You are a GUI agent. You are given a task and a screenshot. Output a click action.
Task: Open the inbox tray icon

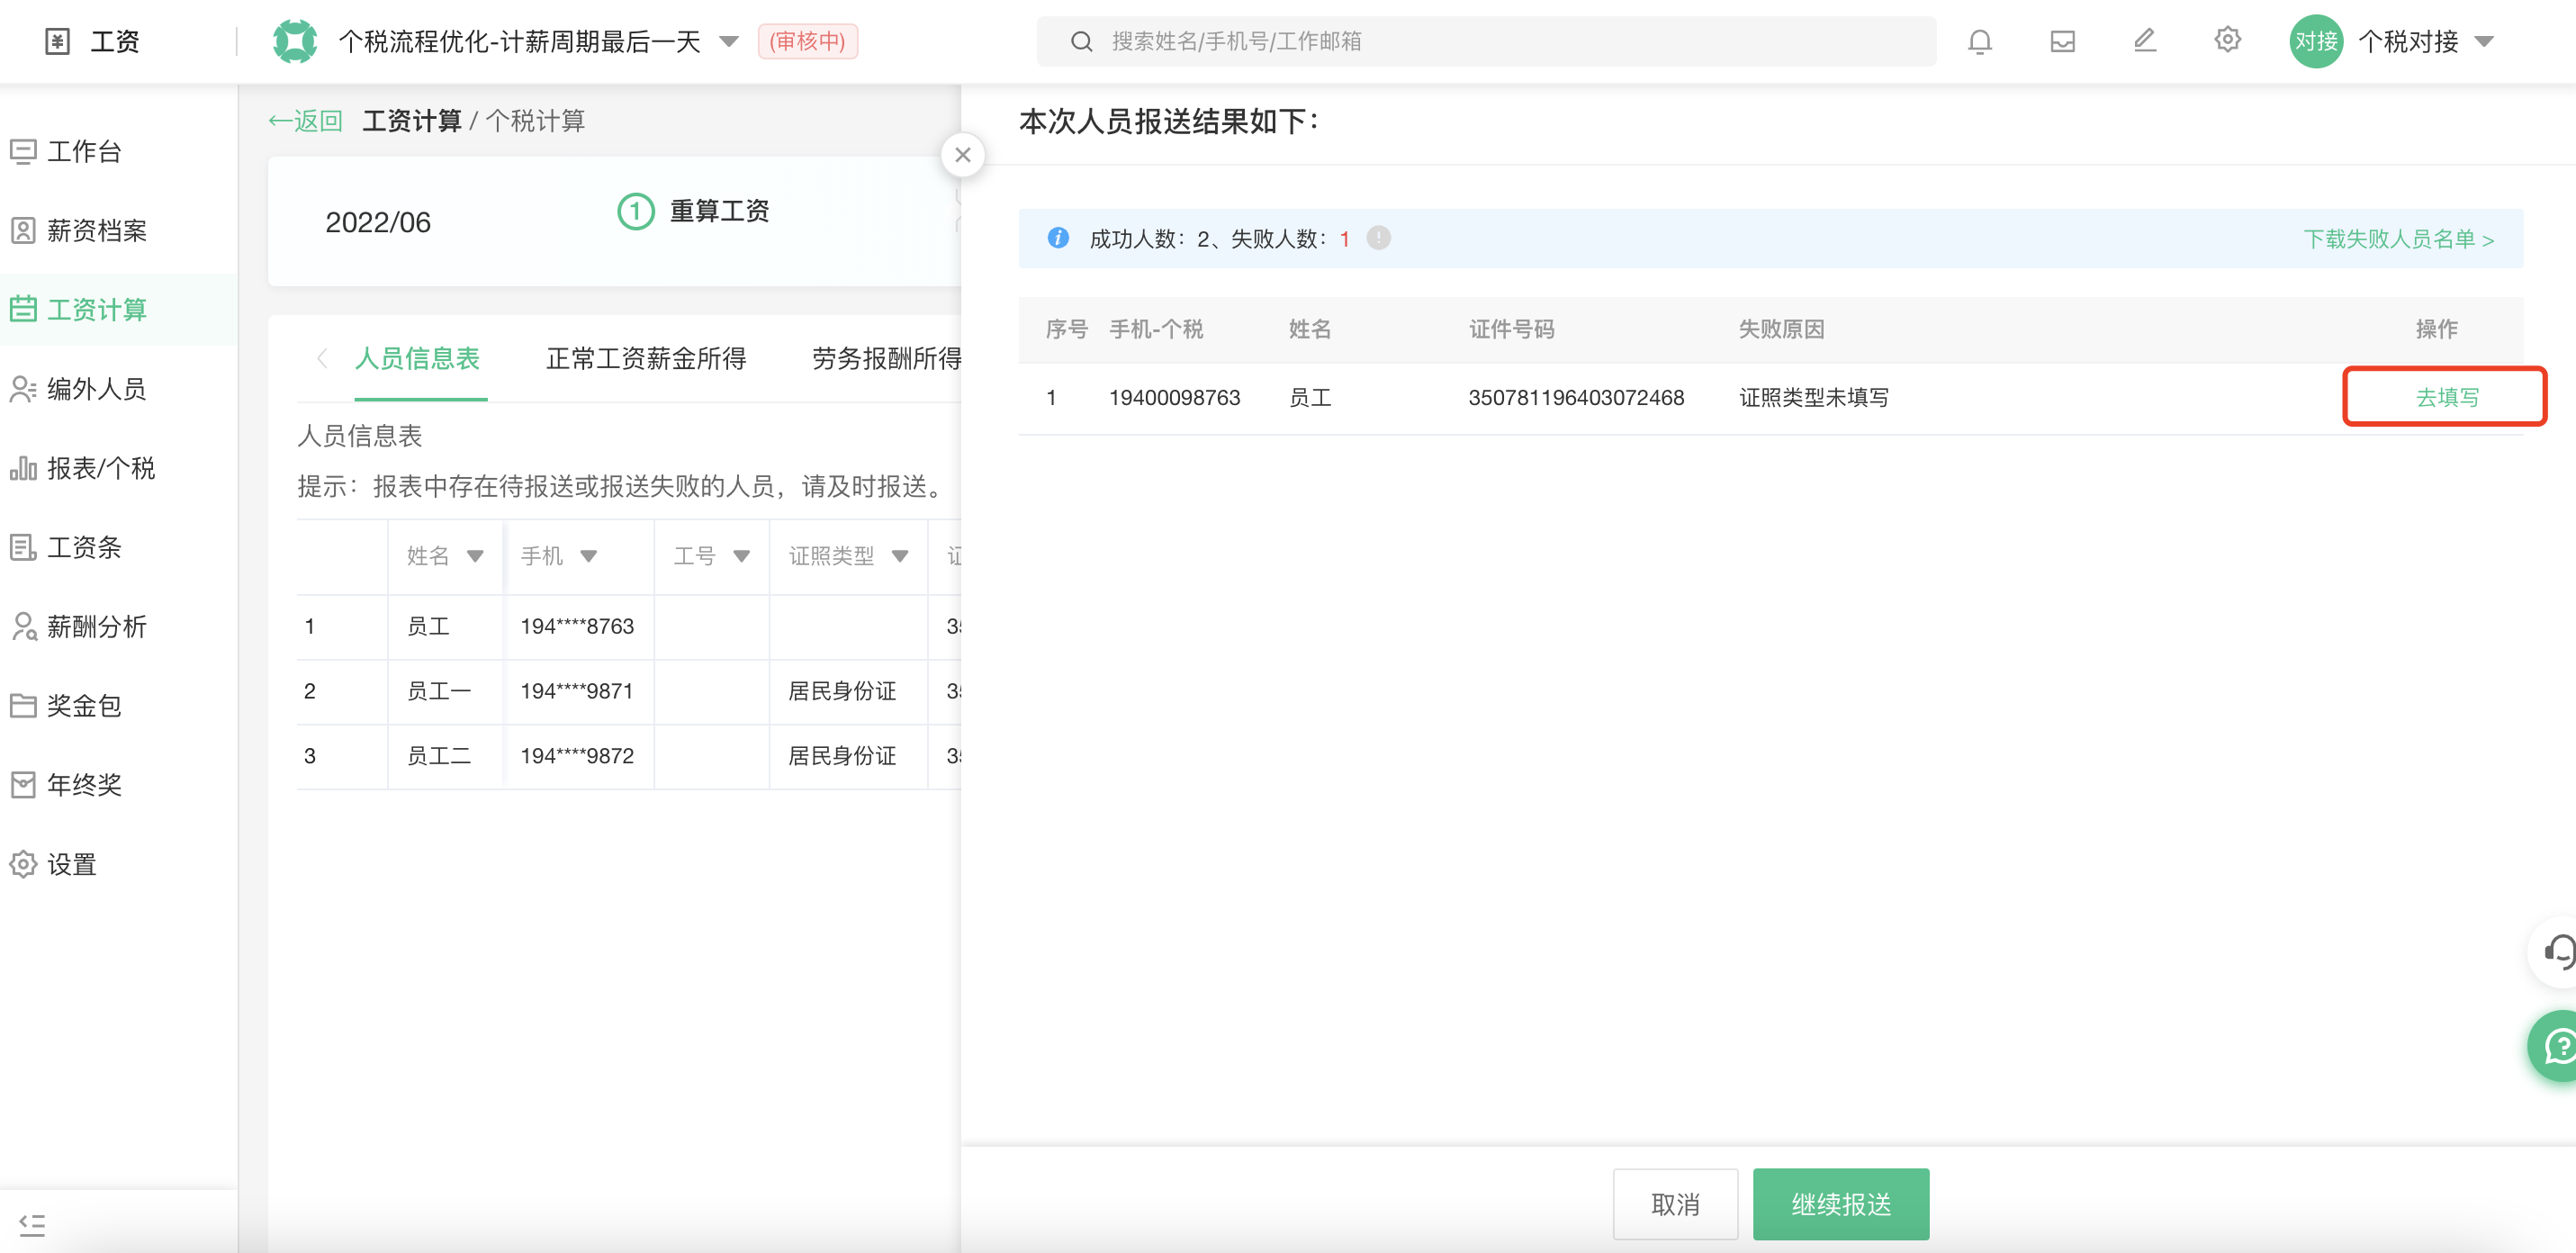click(2062, 41)
